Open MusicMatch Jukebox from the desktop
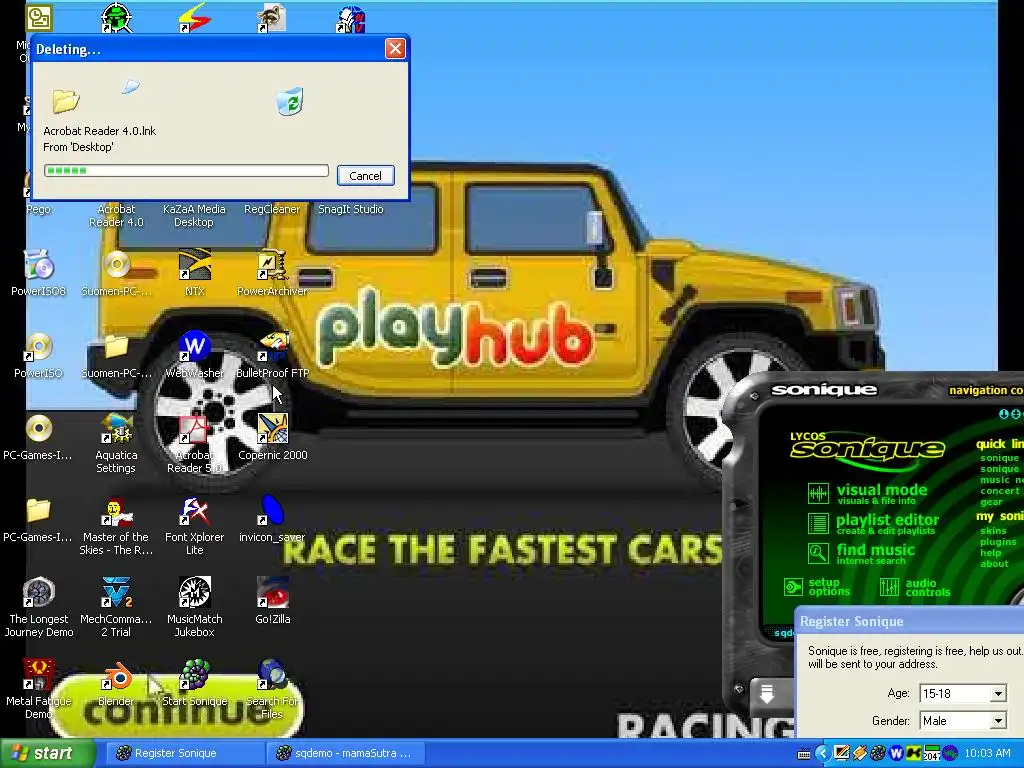The width and height of the screenshot is (1024, 768). [195, 607]
